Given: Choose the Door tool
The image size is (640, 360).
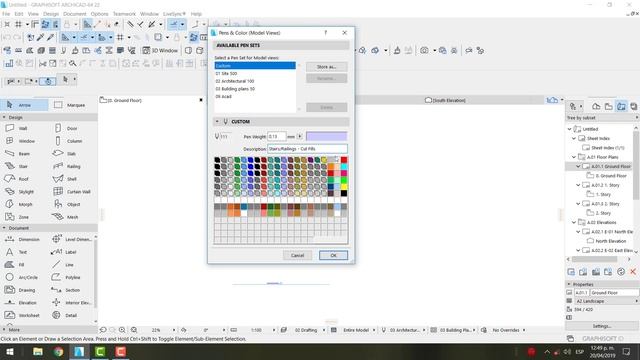Looking at the screenshot, I should tap(66, 128).
